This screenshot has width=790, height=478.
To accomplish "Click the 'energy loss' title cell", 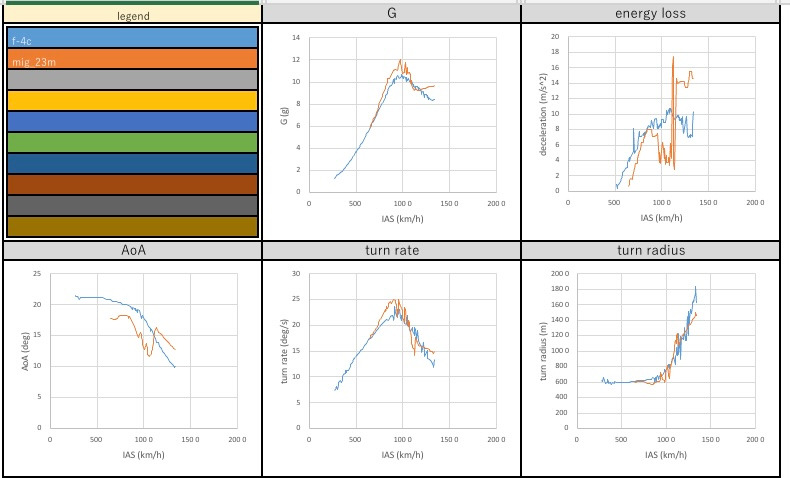I will 650,12.
